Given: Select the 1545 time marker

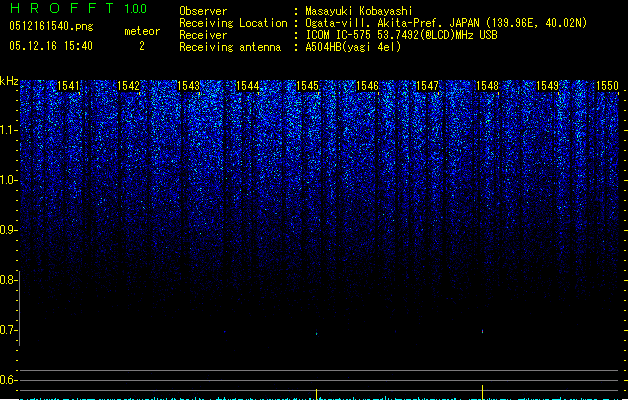Looking at the screenshot, I should coord(308,87).
